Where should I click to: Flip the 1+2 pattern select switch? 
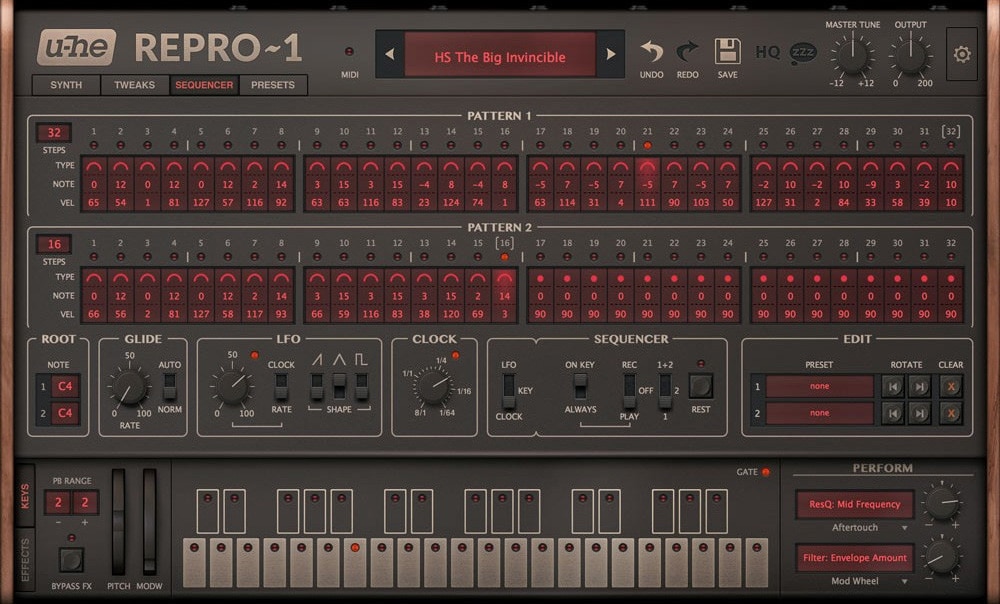coord(665,390)
